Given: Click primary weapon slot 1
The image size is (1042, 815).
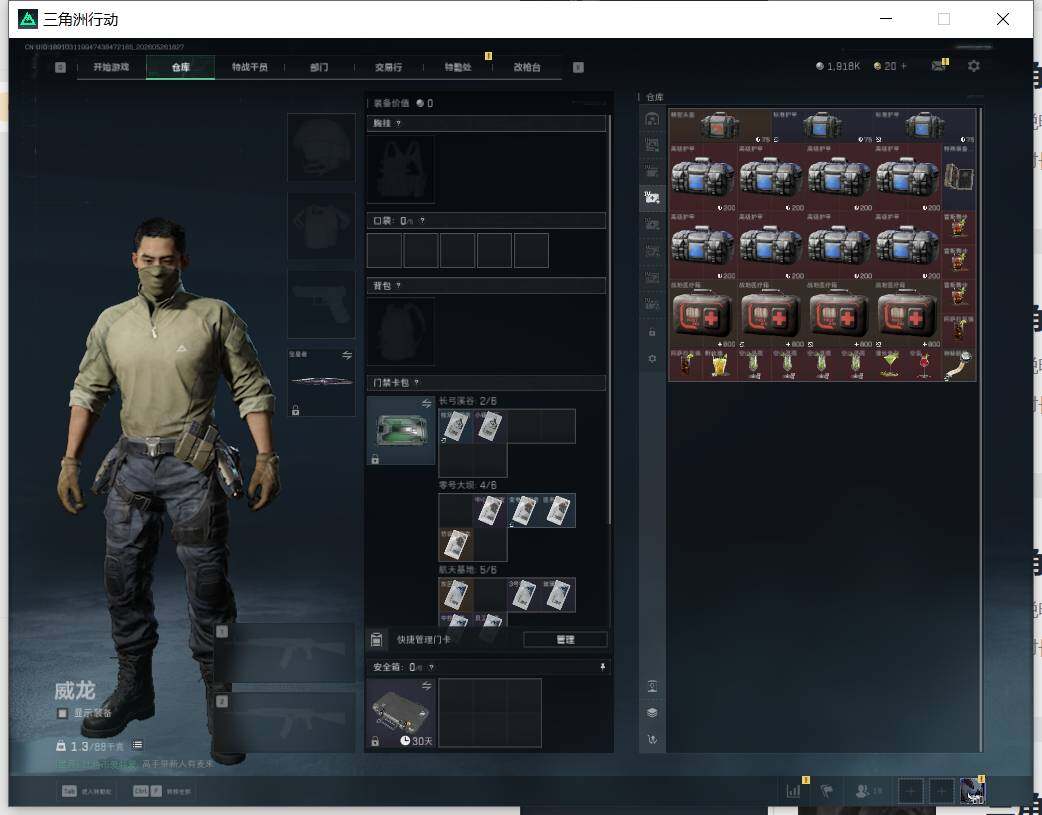Looking at the screenshot, I should click(284, 652).
